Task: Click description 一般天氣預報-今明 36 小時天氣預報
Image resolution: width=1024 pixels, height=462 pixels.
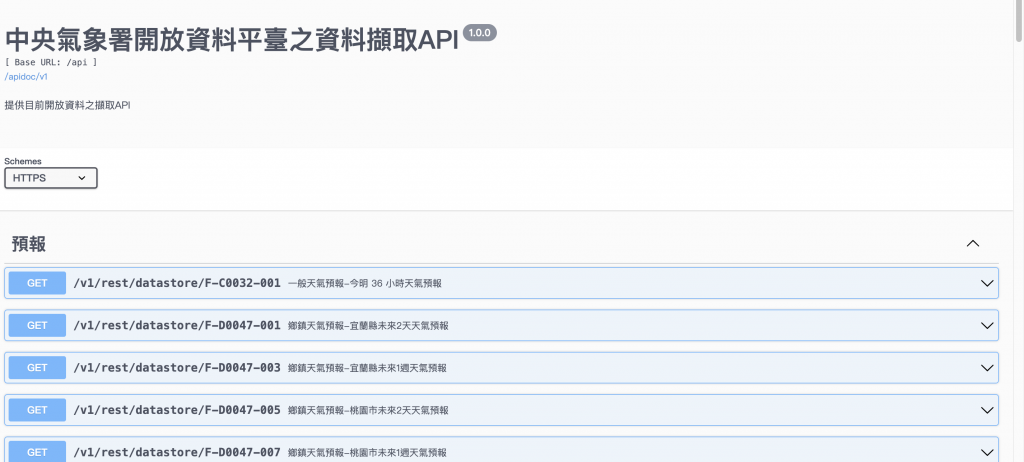Action: click(x=365, y=284)
